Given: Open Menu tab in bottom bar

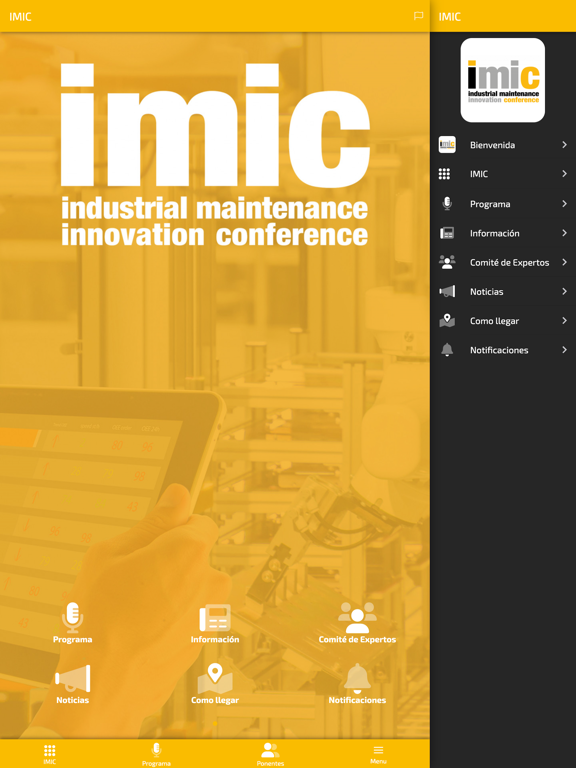Looking at the screenshot, I should [378, 754].
